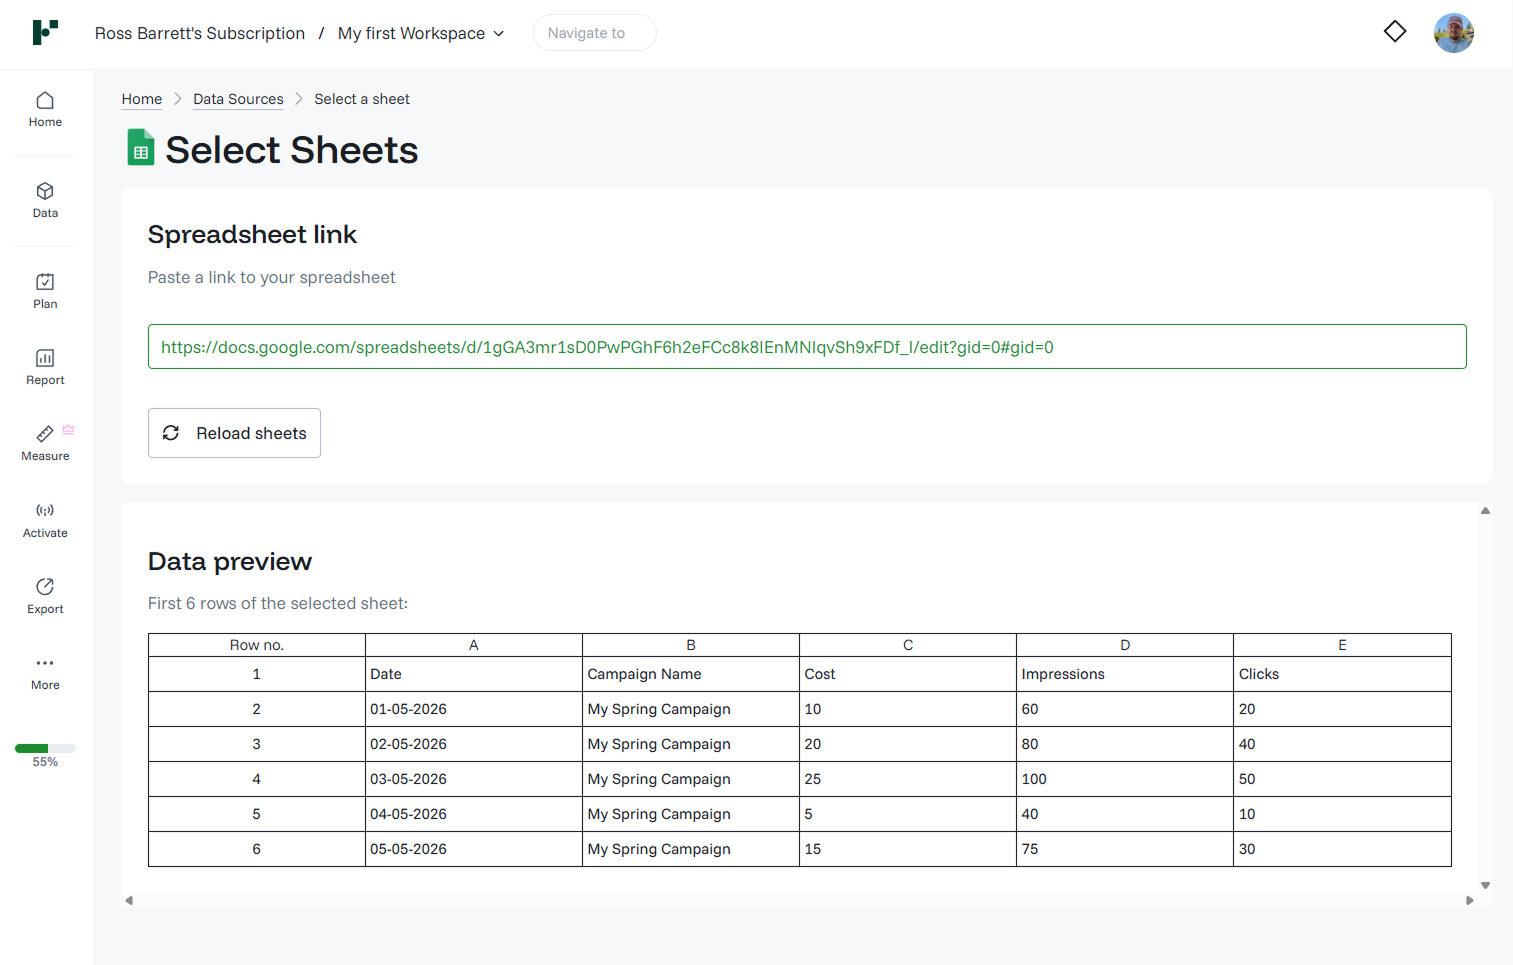The image size is (1513, 965).
Task: Click the 02-05-2026 date cell
Action: point(474,744)
